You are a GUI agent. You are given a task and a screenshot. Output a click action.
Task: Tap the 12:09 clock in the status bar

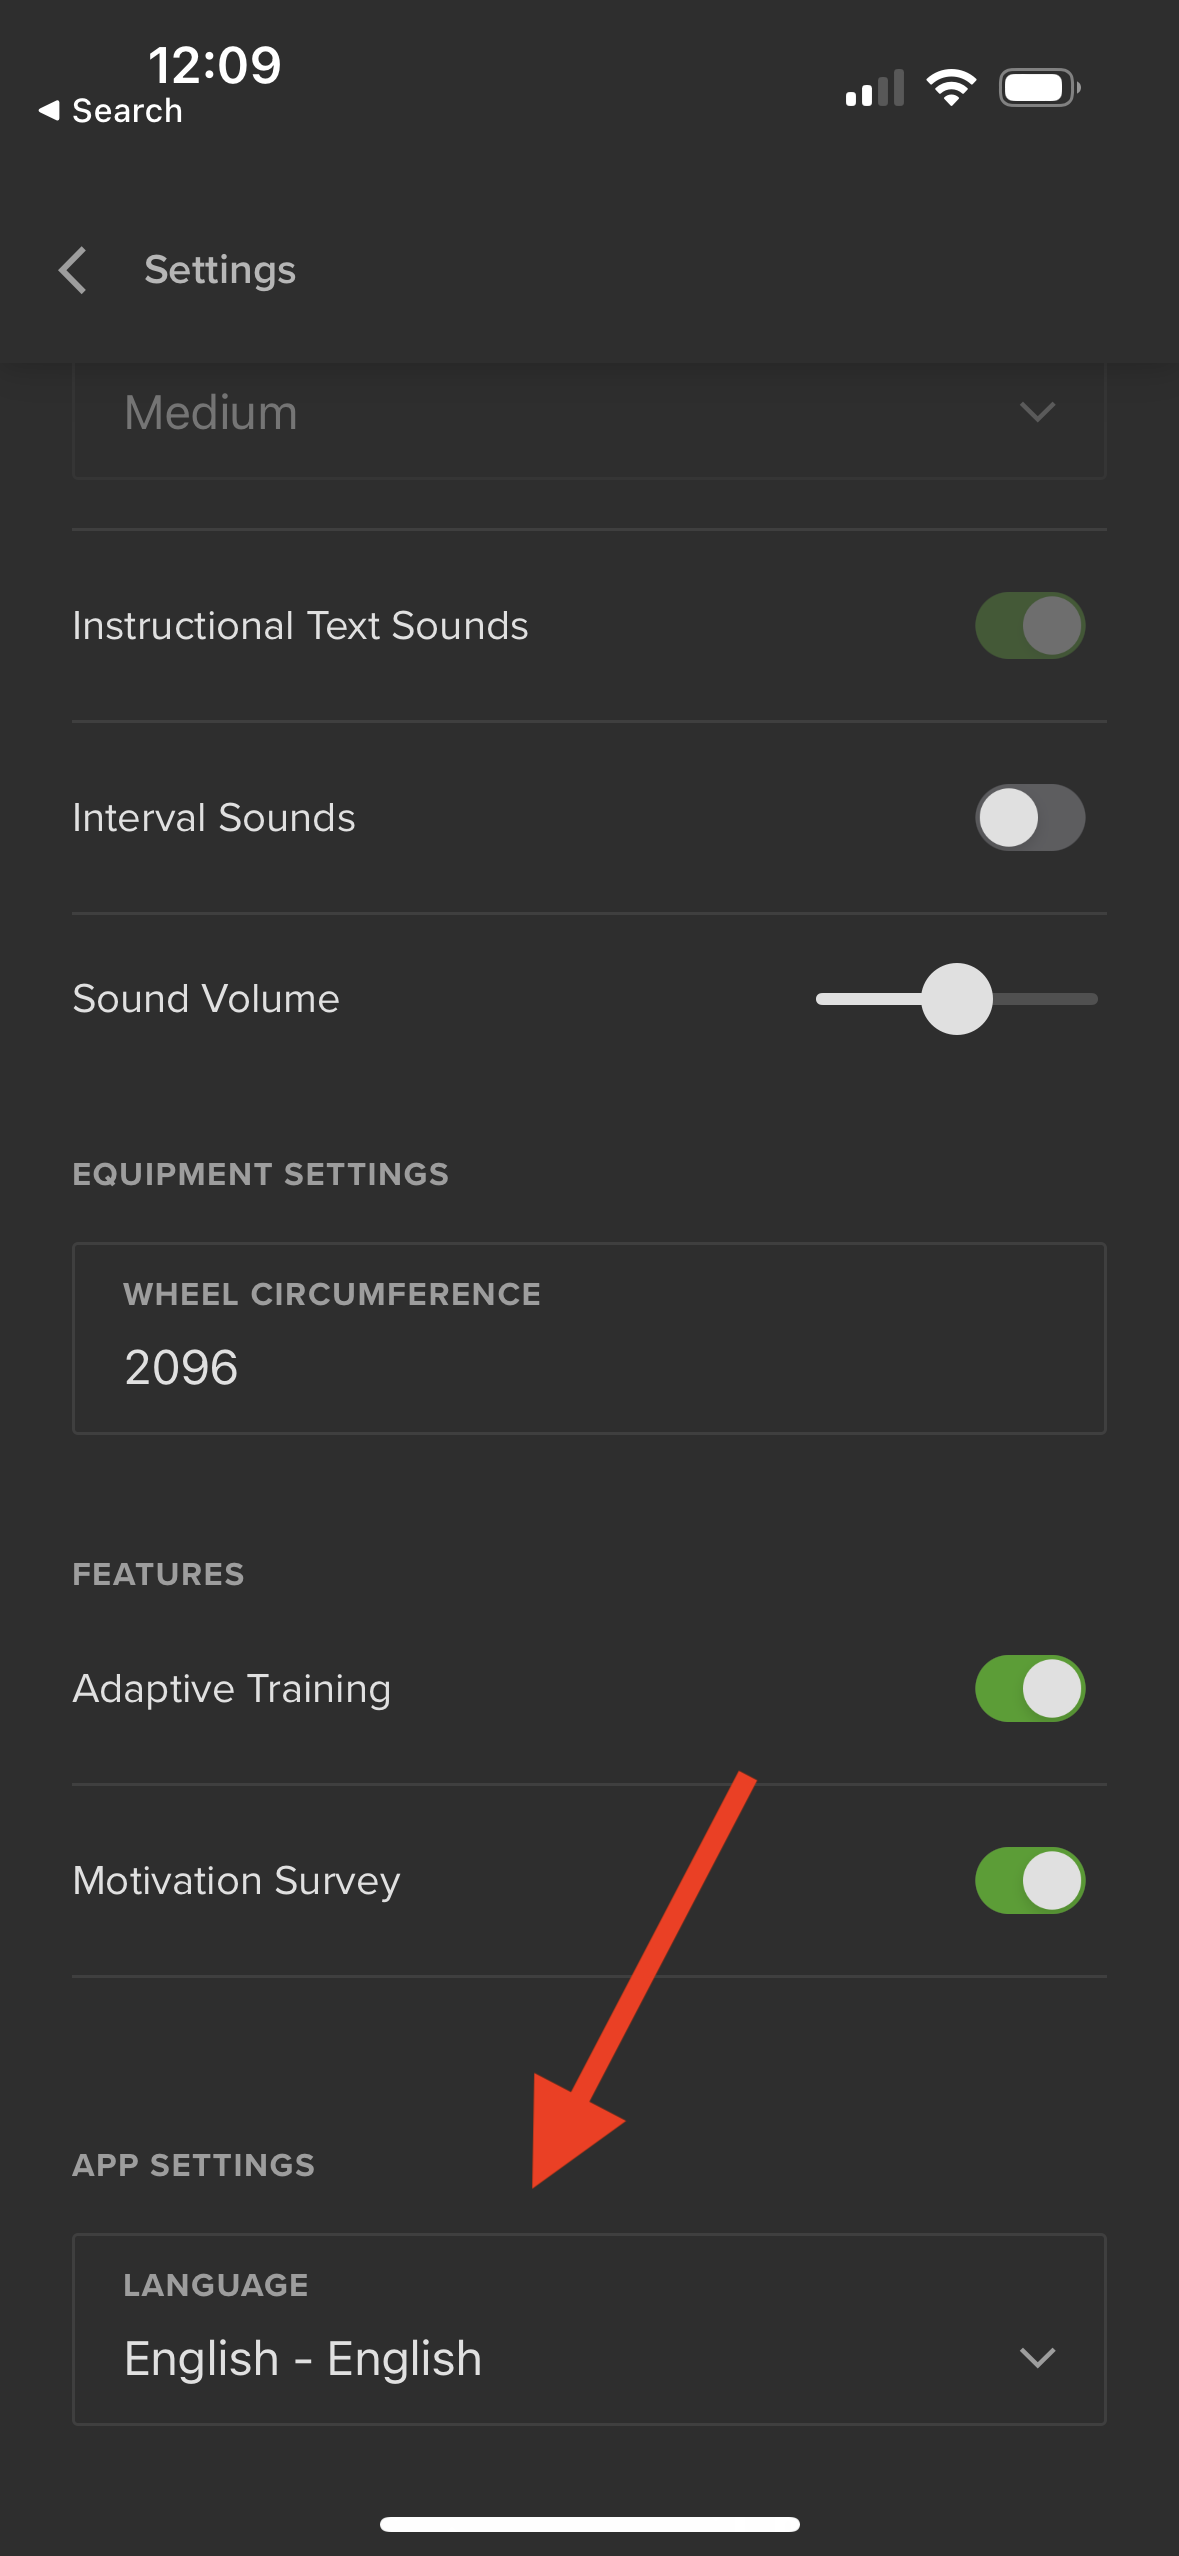tap(214, 66)
